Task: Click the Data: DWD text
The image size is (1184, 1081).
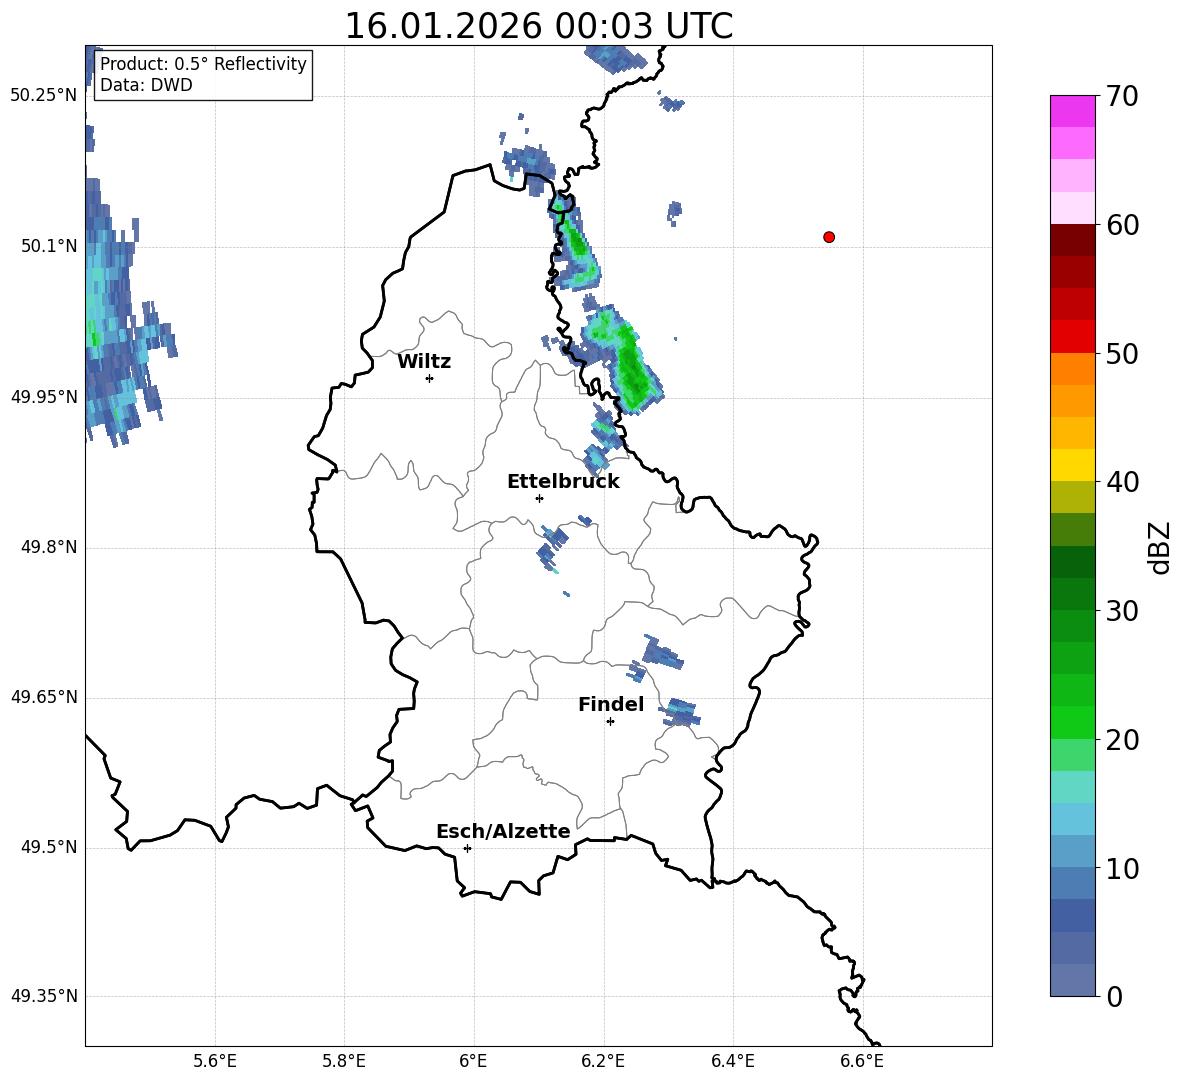Action: pos(146,85)
